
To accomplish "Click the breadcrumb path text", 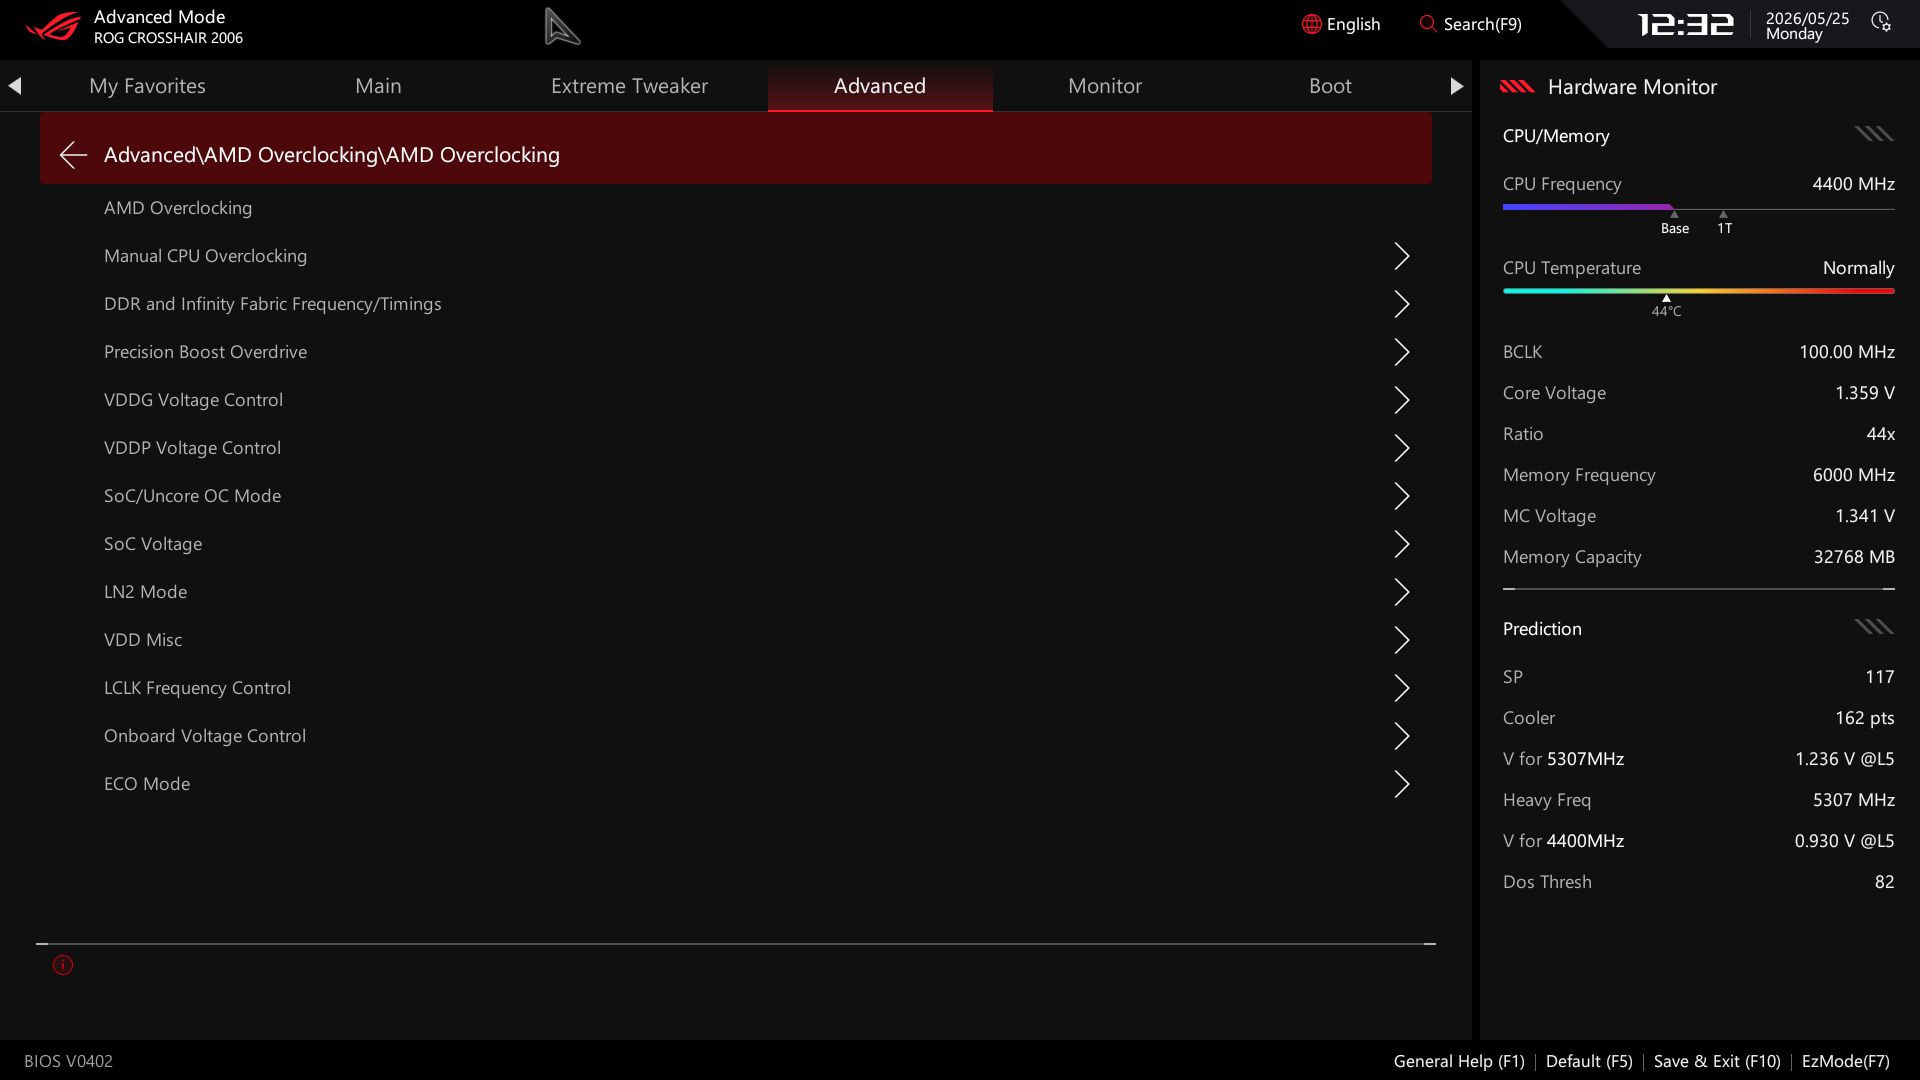I will pos(332,155).
